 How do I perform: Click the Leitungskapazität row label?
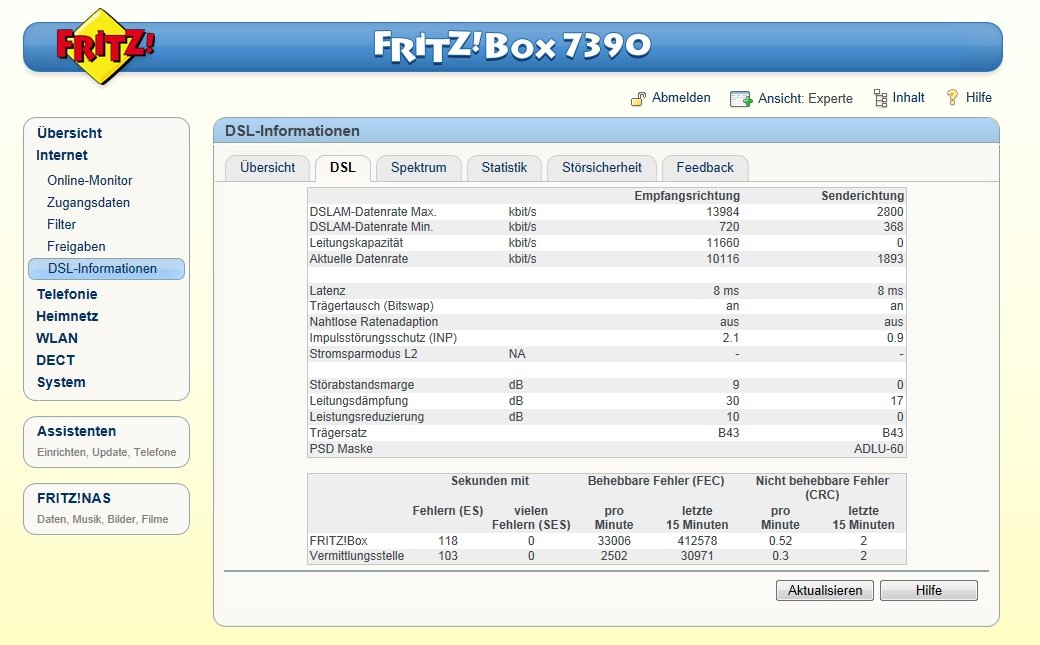356,243
